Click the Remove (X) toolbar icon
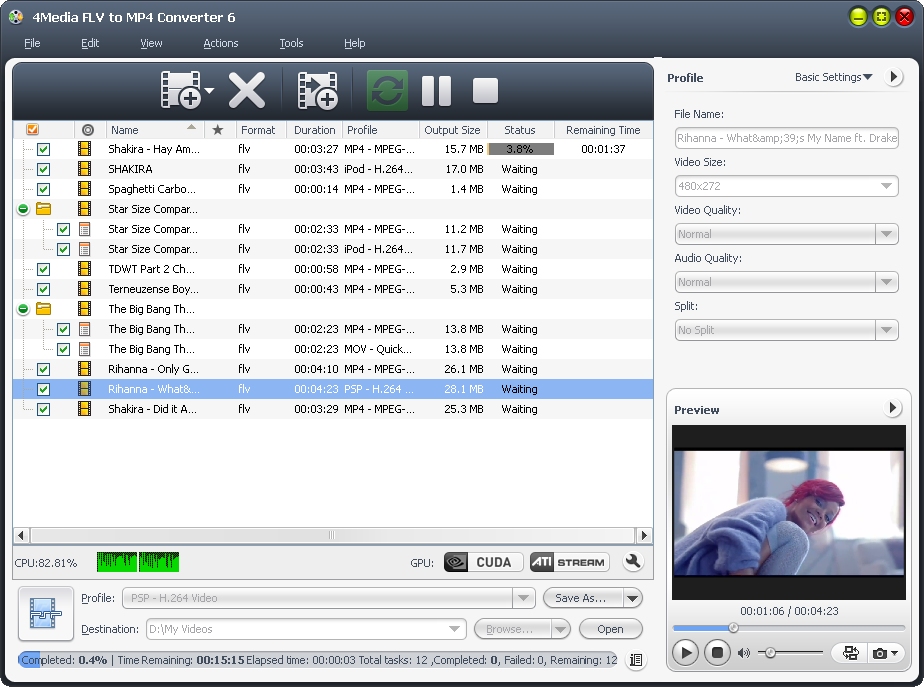 (246, 90)
